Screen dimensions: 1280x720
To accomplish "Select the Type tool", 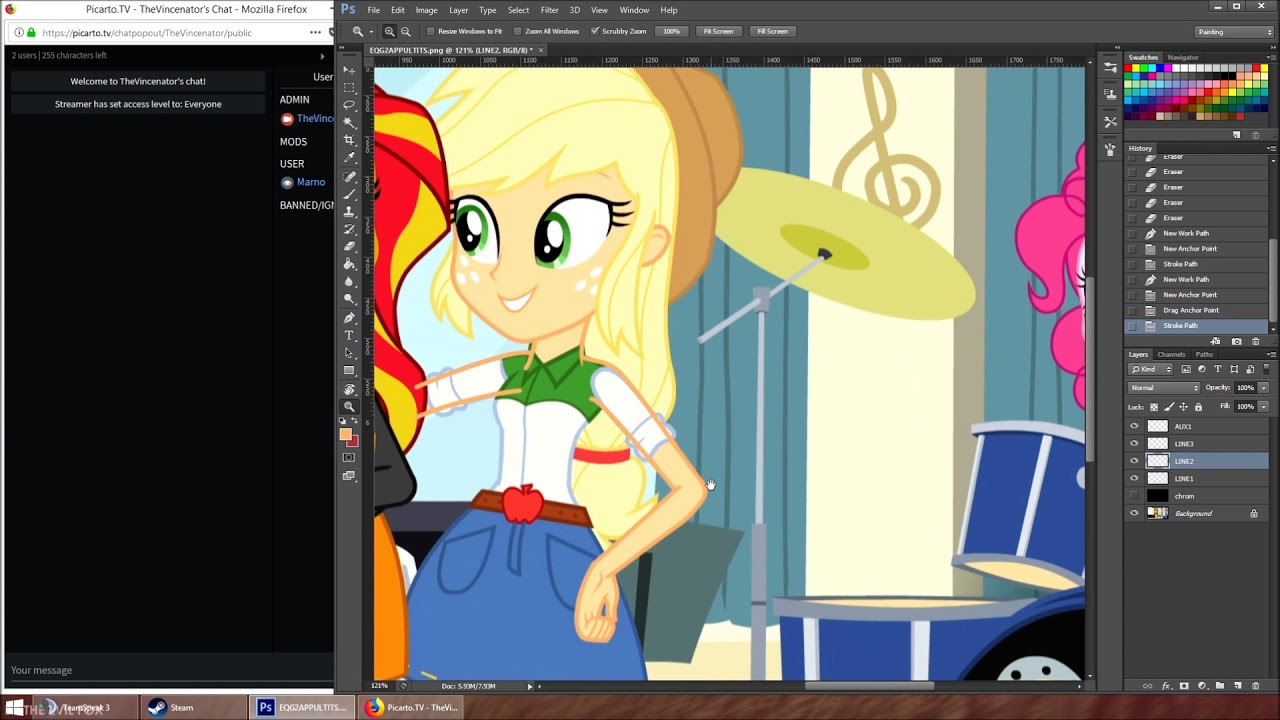I will click(349, 335).
